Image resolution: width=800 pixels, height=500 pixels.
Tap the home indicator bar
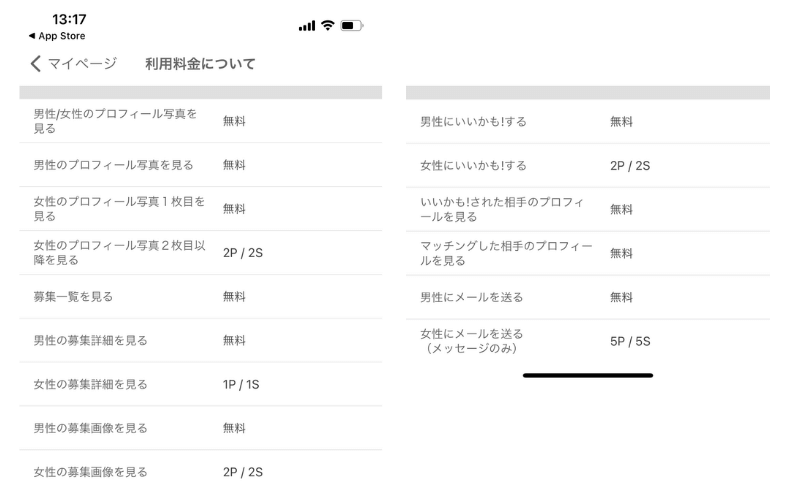click(588, 376)
